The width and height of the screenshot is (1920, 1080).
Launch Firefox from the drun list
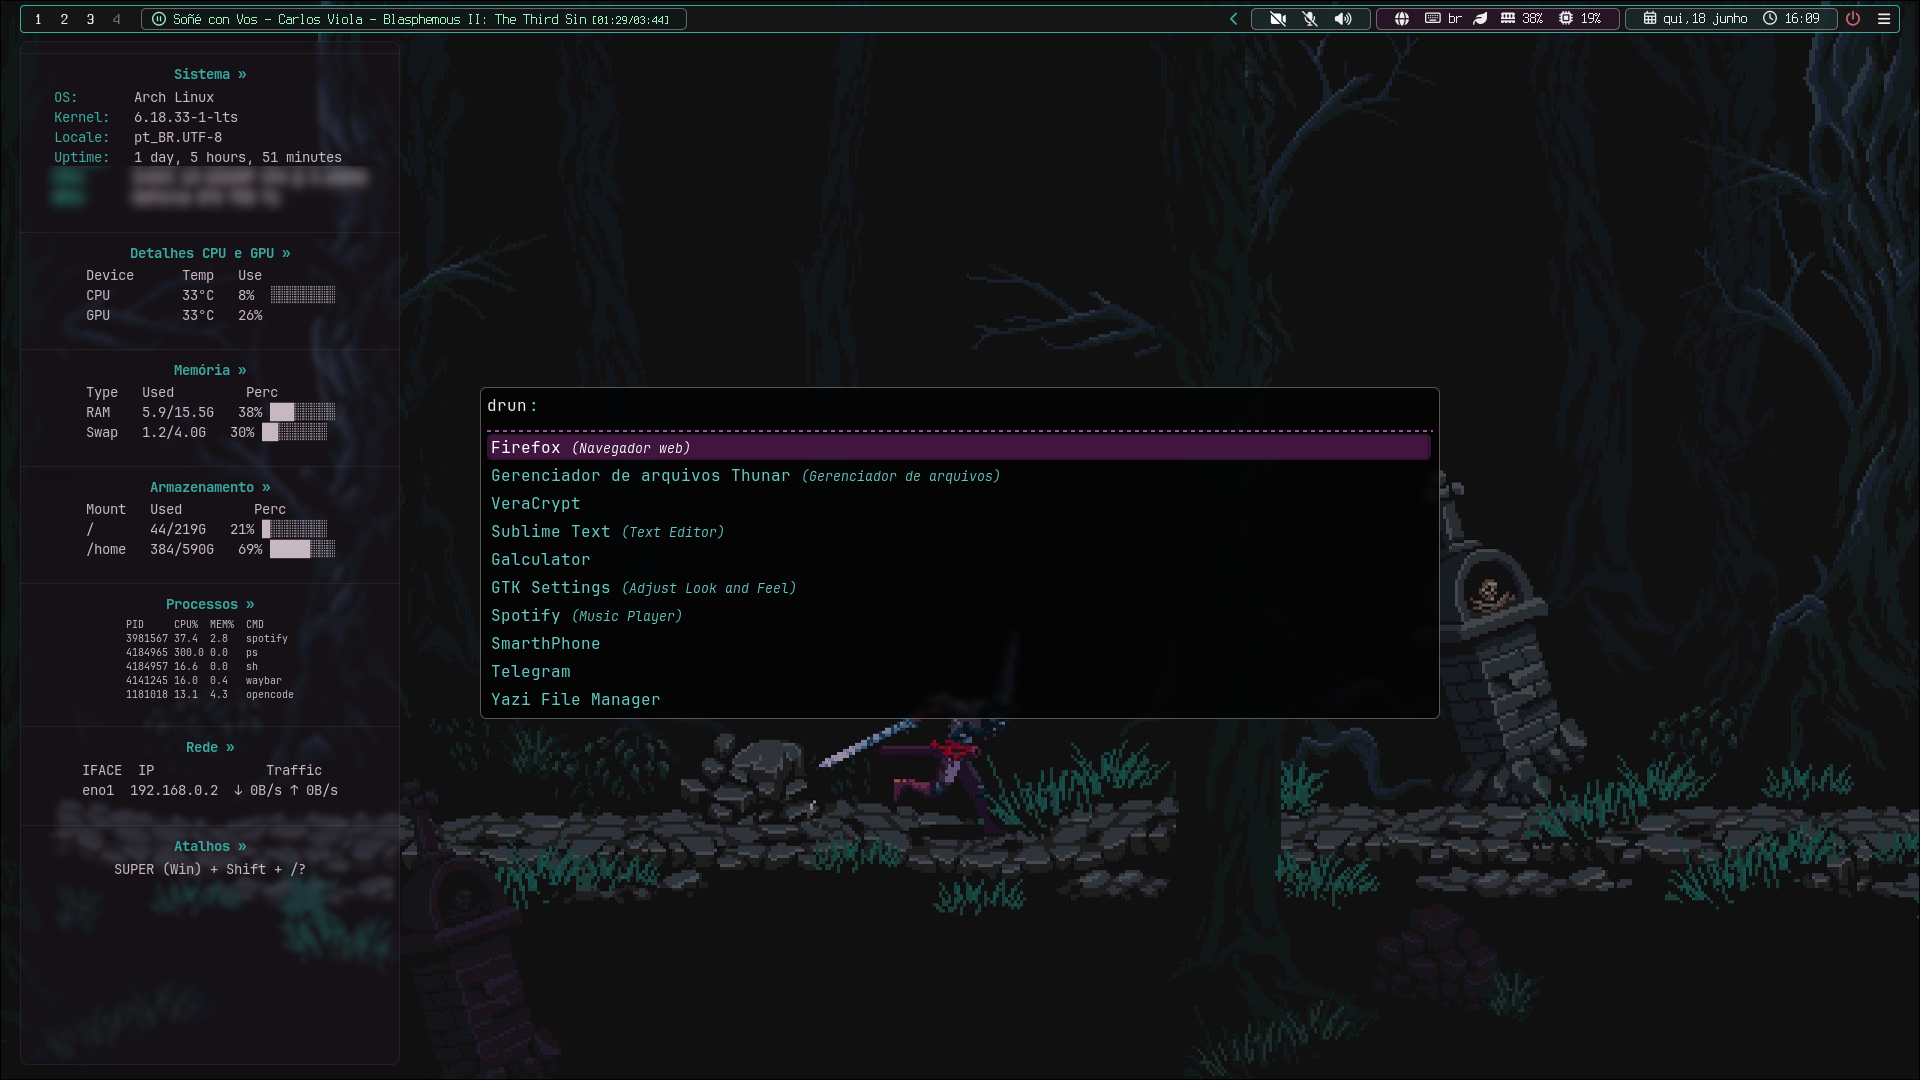[958, 447]
